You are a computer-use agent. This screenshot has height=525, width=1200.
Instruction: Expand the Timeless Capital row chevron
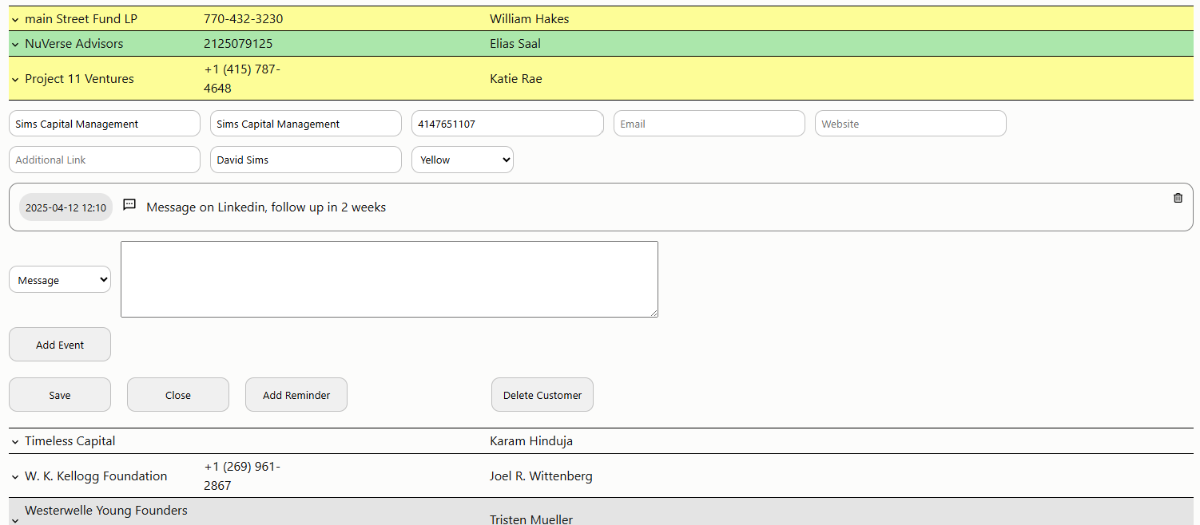(15, 442)
